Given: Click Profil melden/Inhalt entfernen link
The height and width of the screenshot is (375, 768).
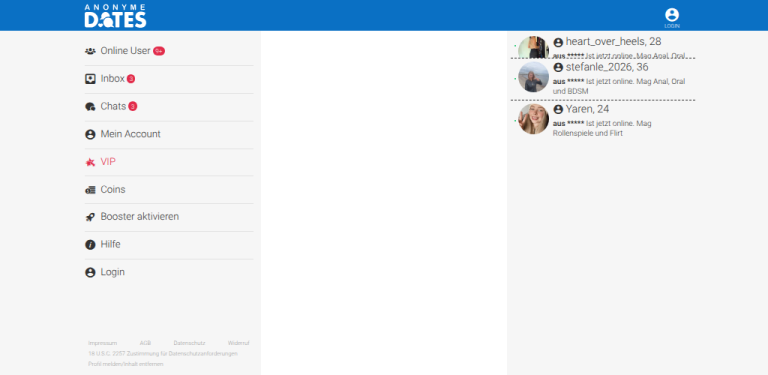Looking at the screenshot, I should (x=125, y=364).
